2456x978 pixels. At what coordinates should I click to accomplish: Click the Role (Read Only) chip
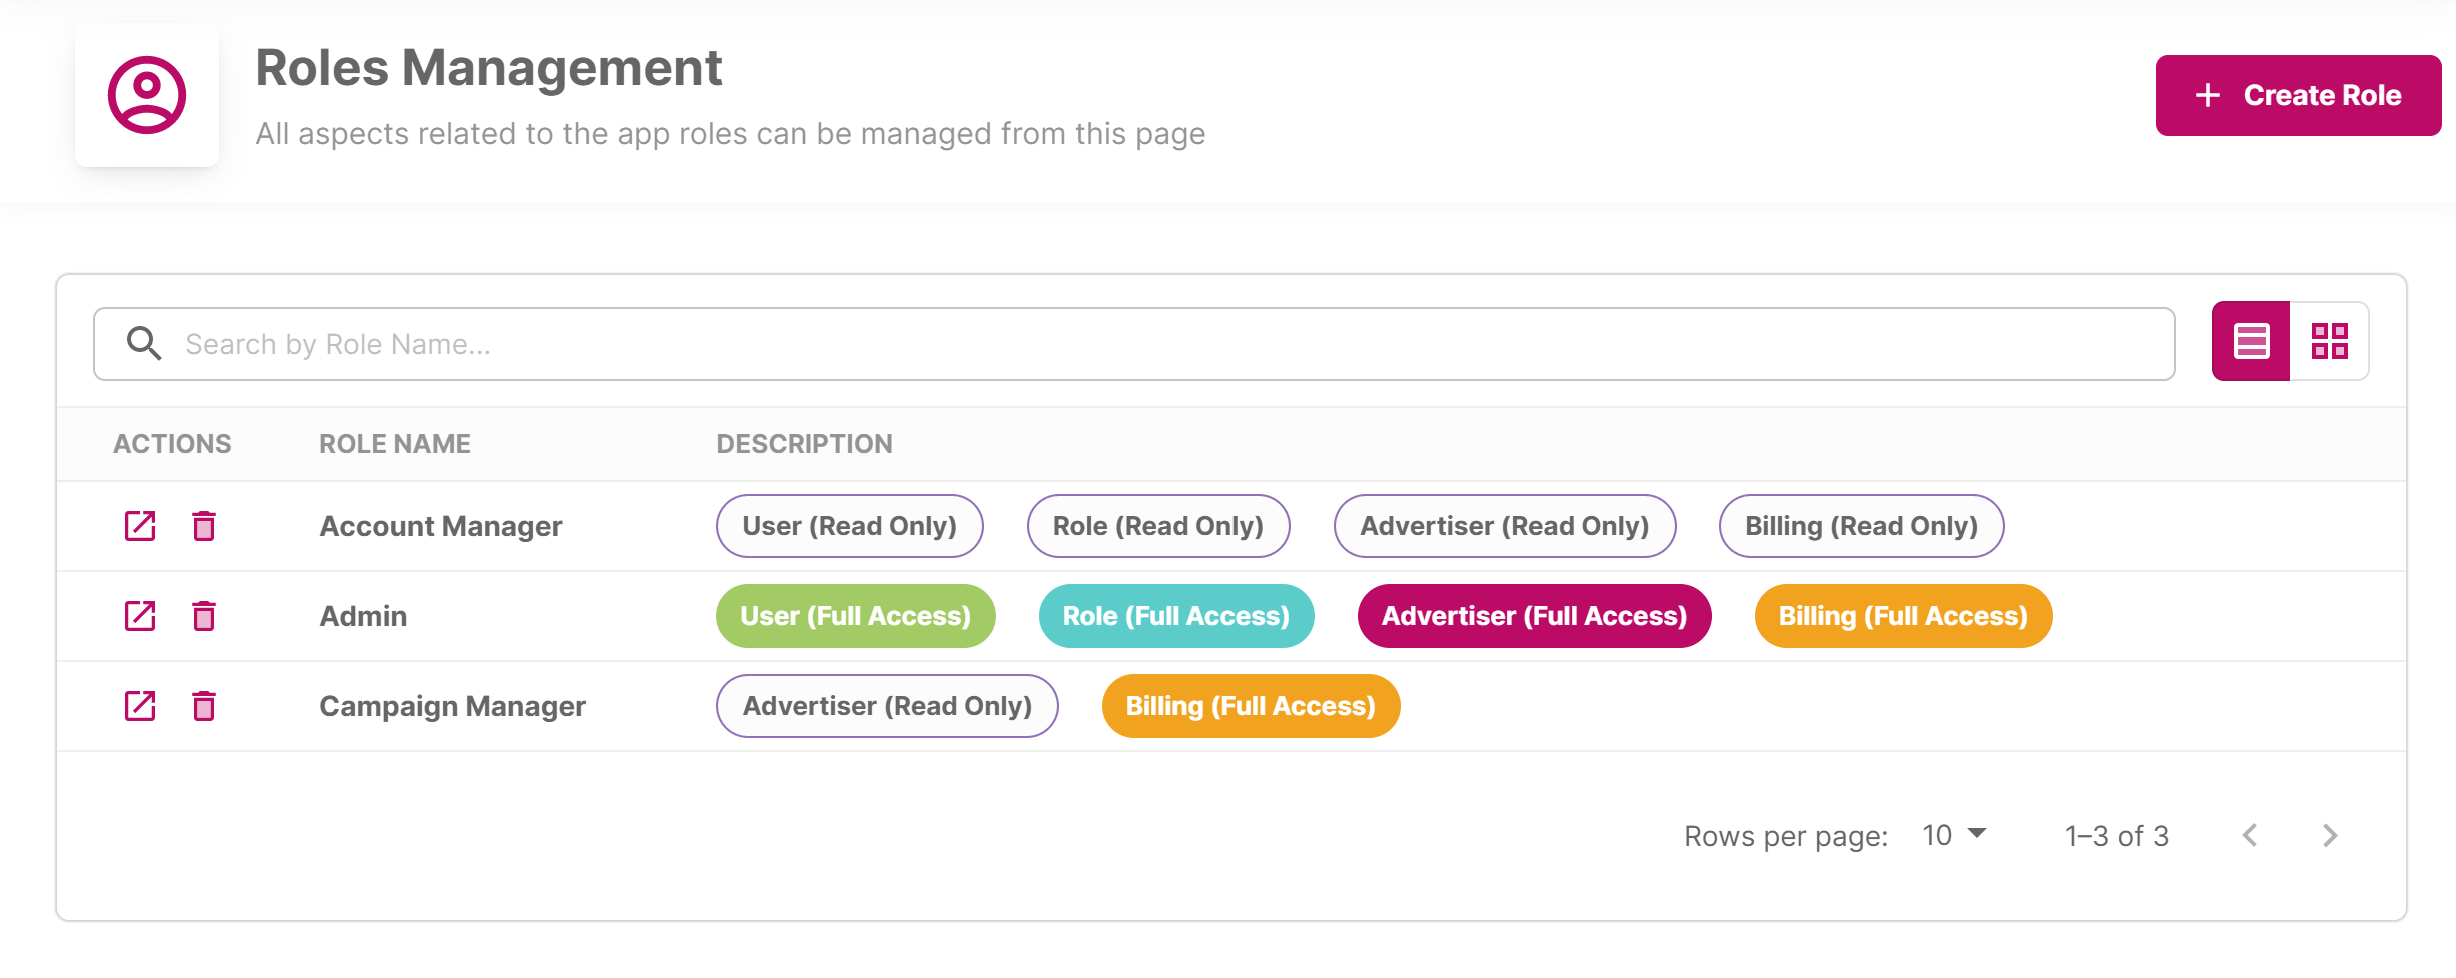pos(1159,526)
